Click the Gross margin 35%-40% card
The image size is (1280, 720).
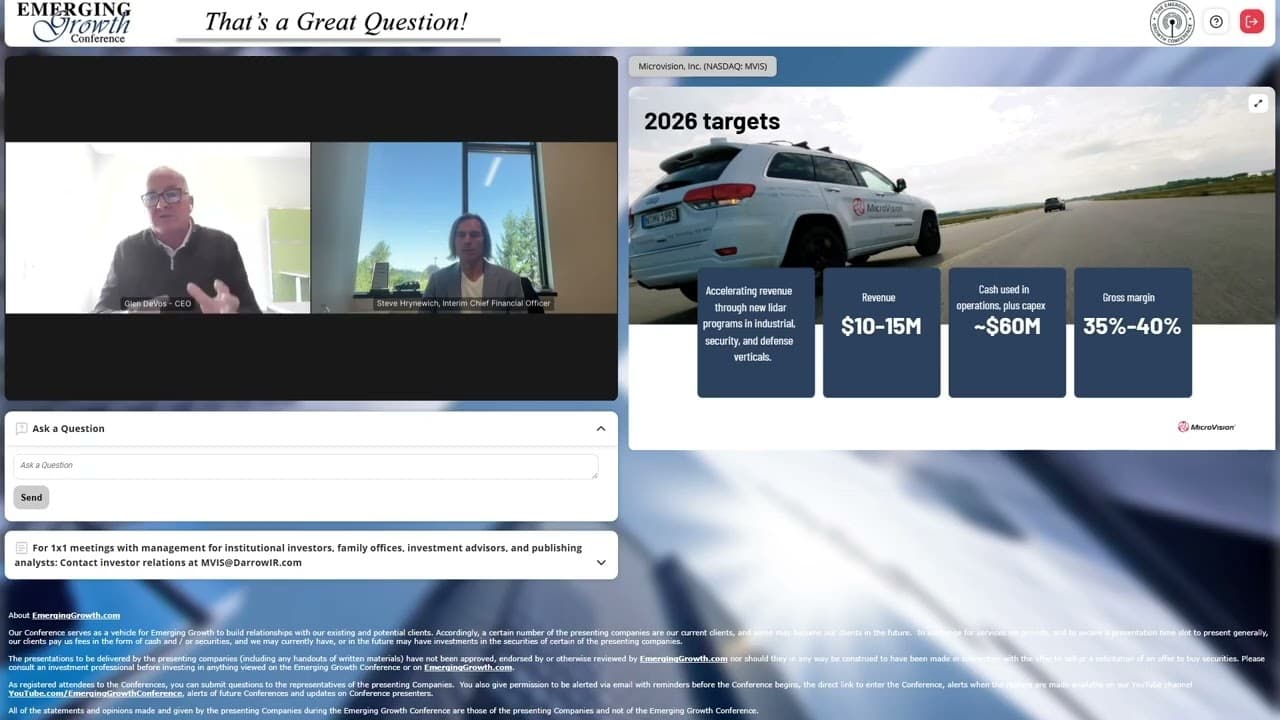(x=1133, y=332)
